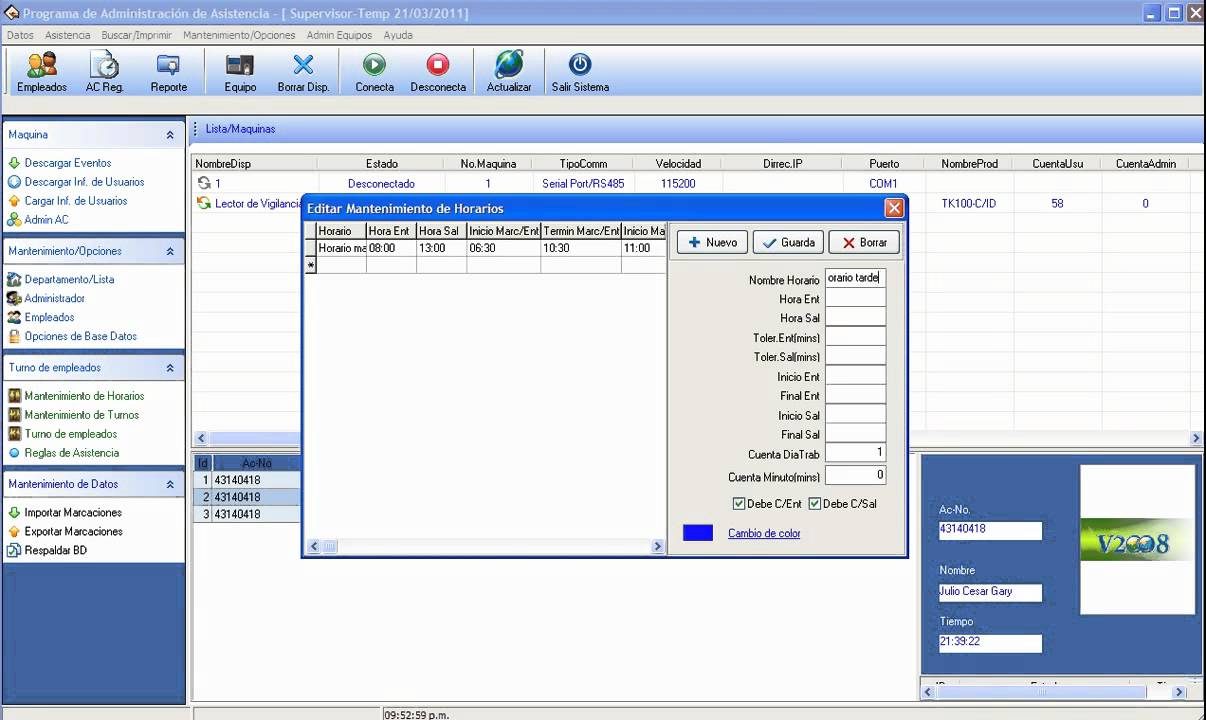
Task: Open the Buscar/Imprimir menu
Action: [x=137, y=35]
